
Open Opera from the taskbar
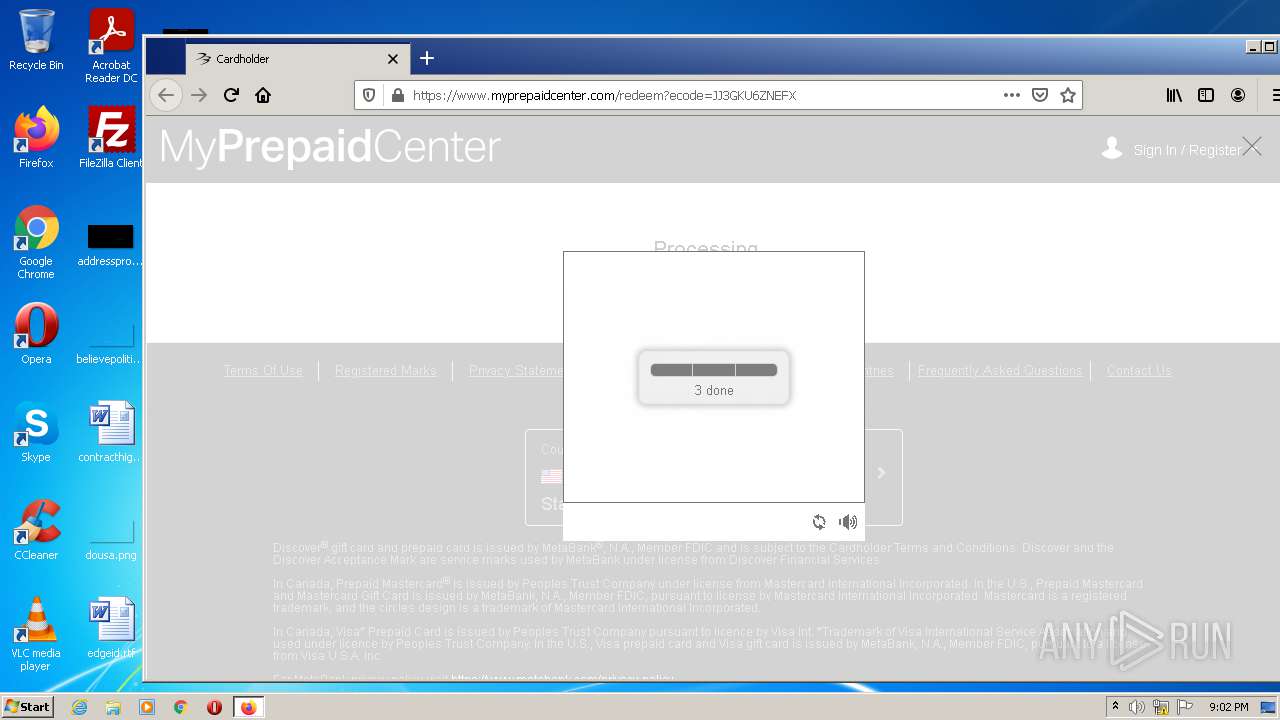click(214, 707)
